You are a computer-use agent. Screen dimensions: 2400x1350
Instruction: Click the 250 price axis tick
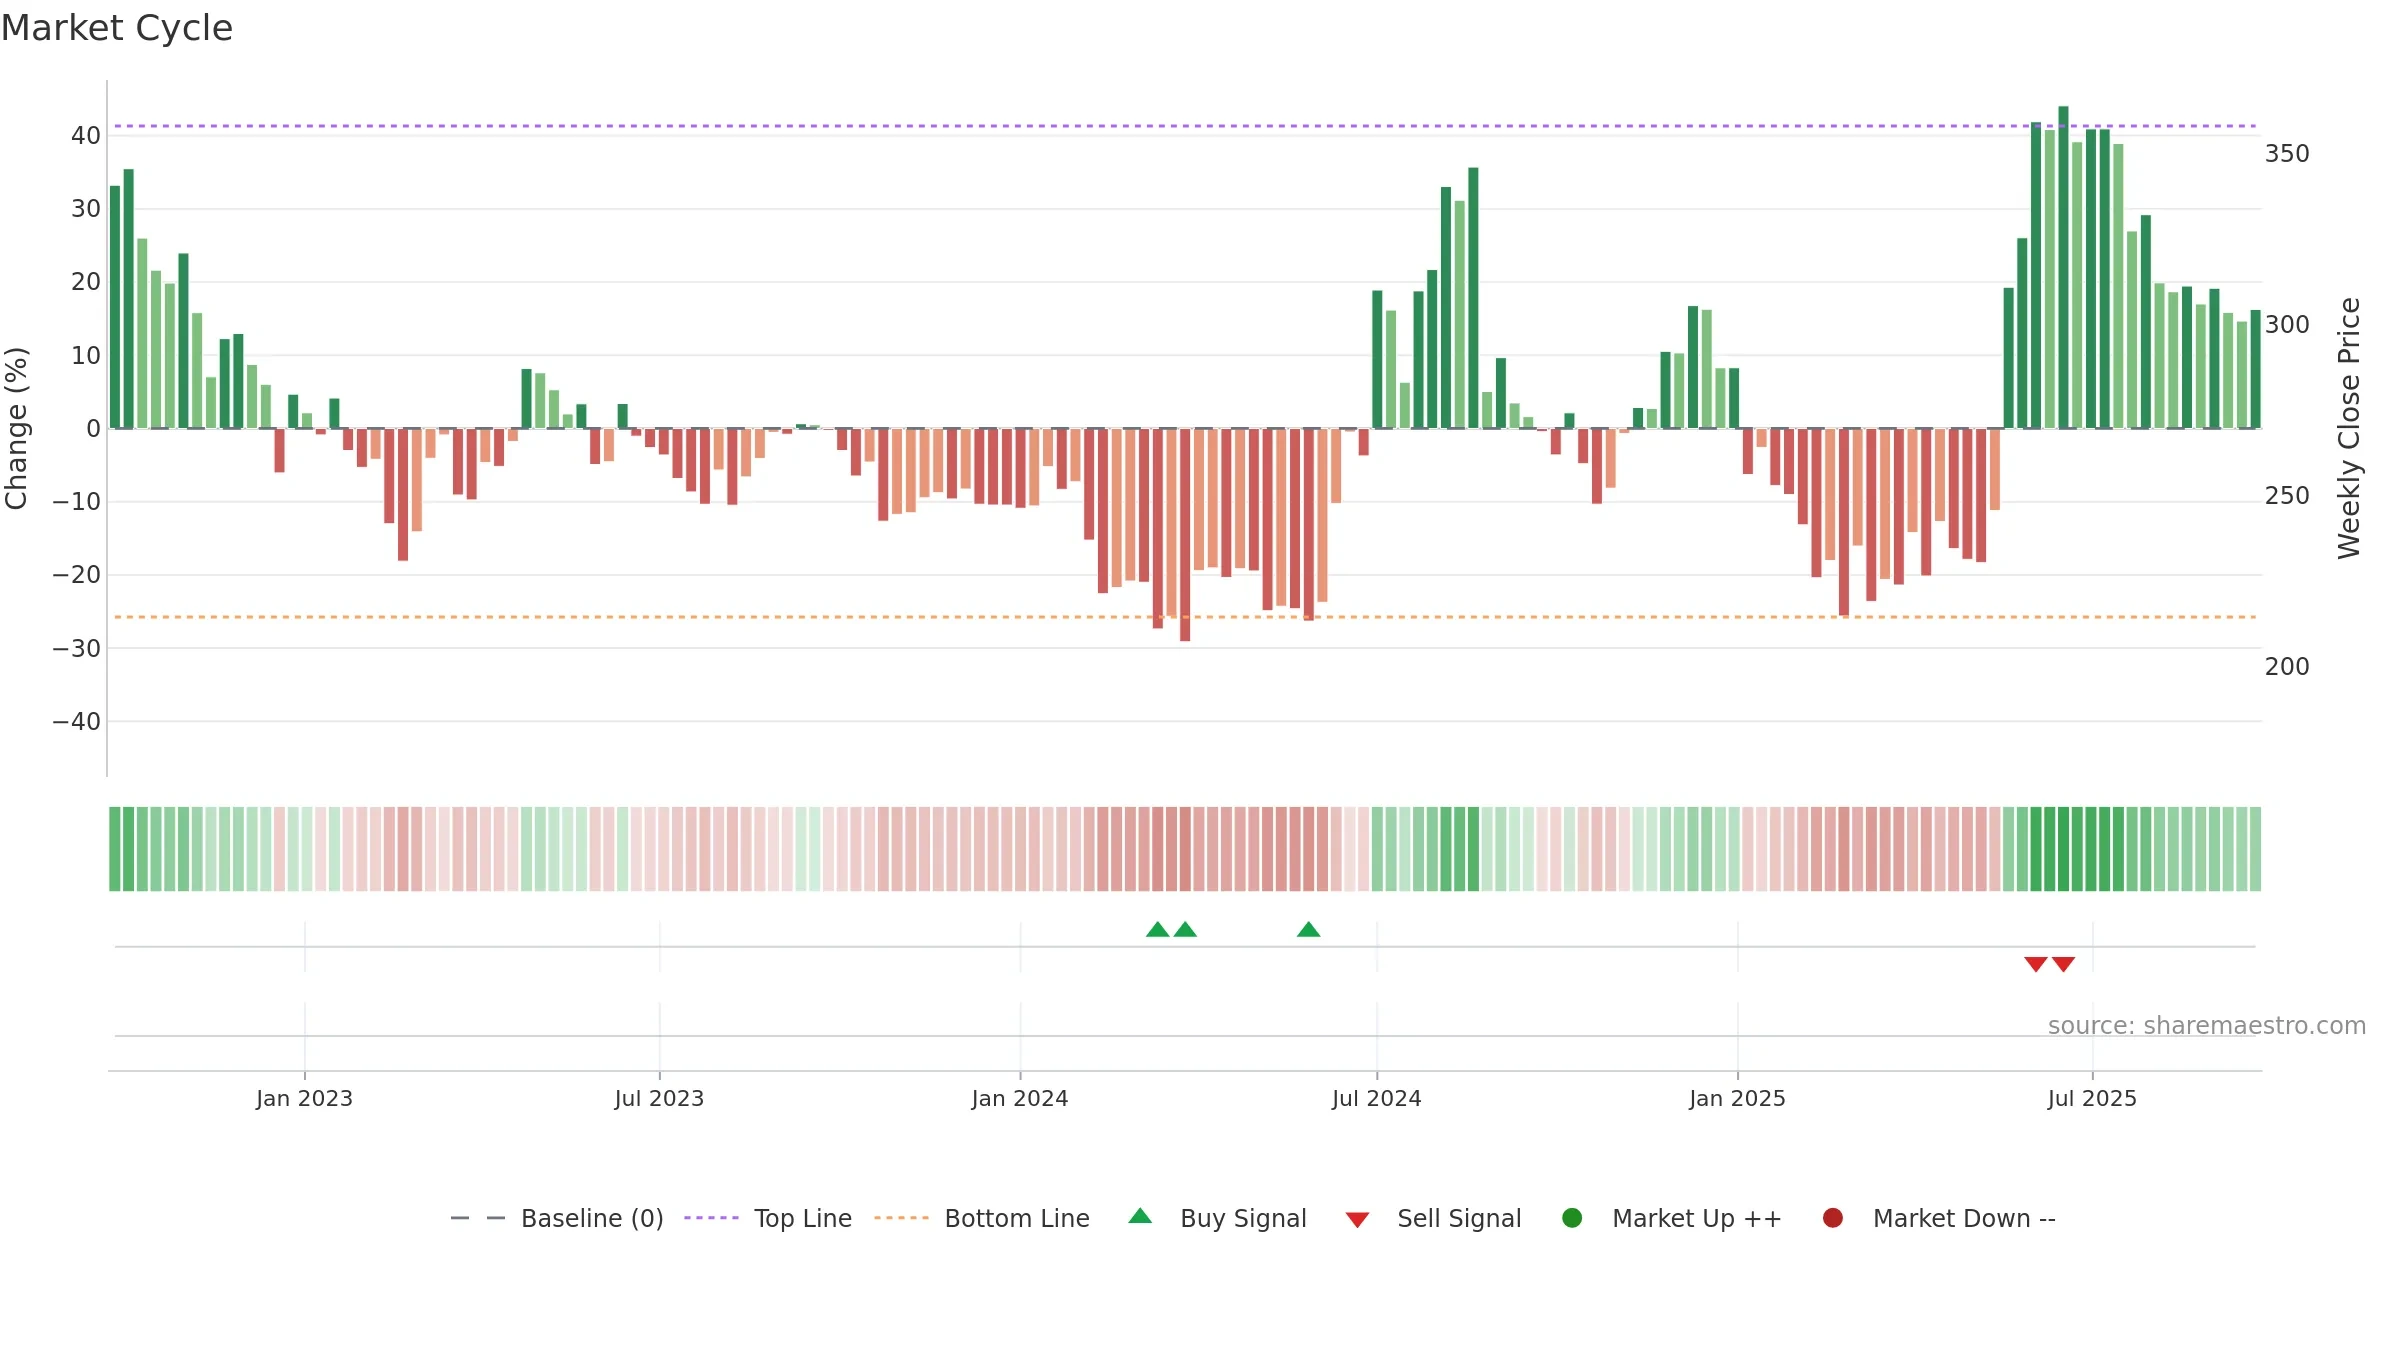[2287, 496]
